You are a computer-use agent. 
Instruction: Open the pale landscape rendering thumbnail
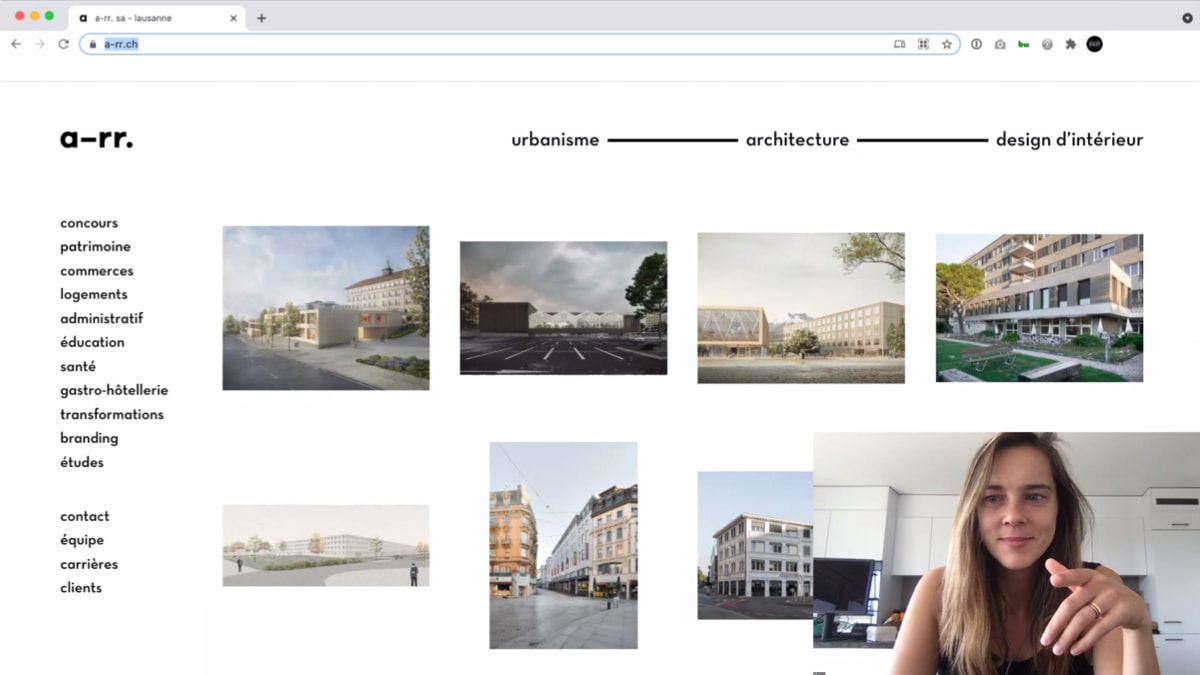pyautogui.click(x=326, y=545)
